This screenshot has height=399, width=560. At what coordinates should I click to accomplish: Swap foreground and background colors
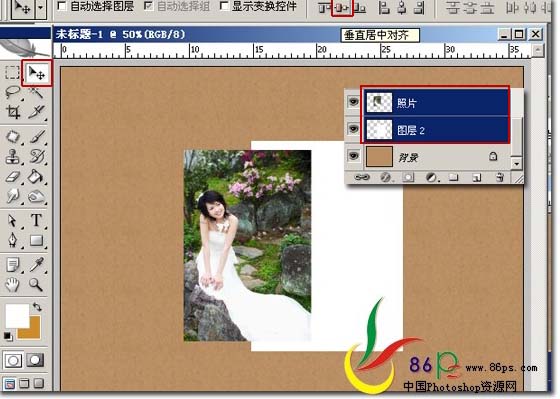click(37, 306)
